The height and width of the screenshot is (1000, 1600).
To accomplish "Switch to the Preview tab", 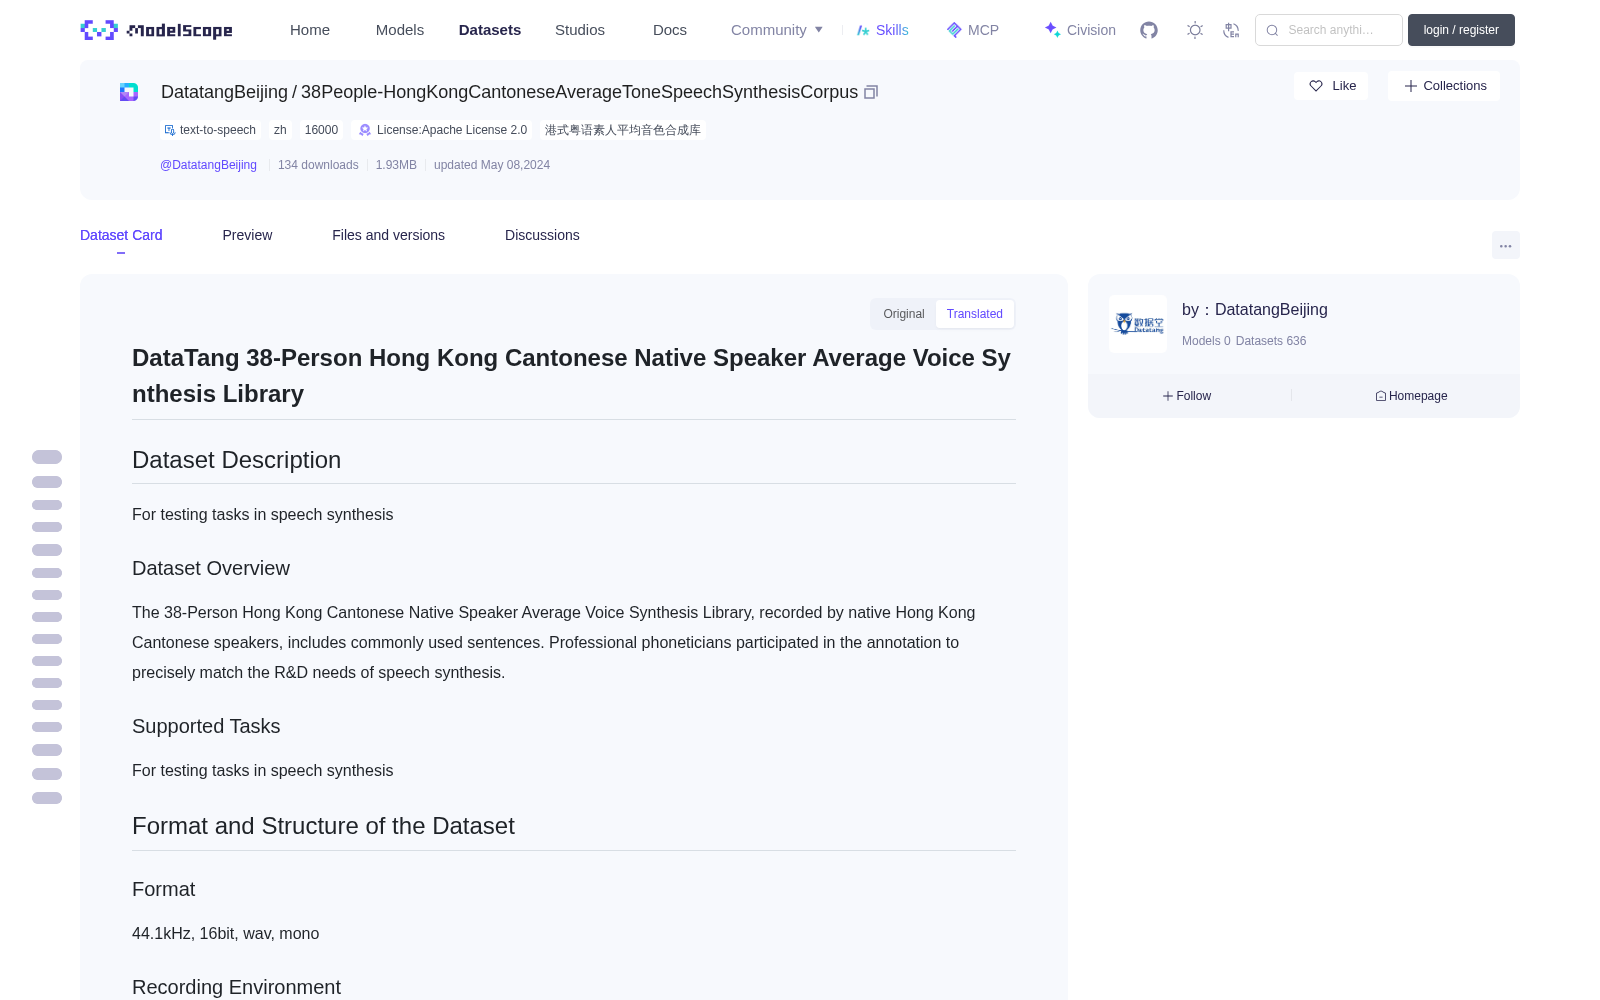I will (x=247, y=235).
